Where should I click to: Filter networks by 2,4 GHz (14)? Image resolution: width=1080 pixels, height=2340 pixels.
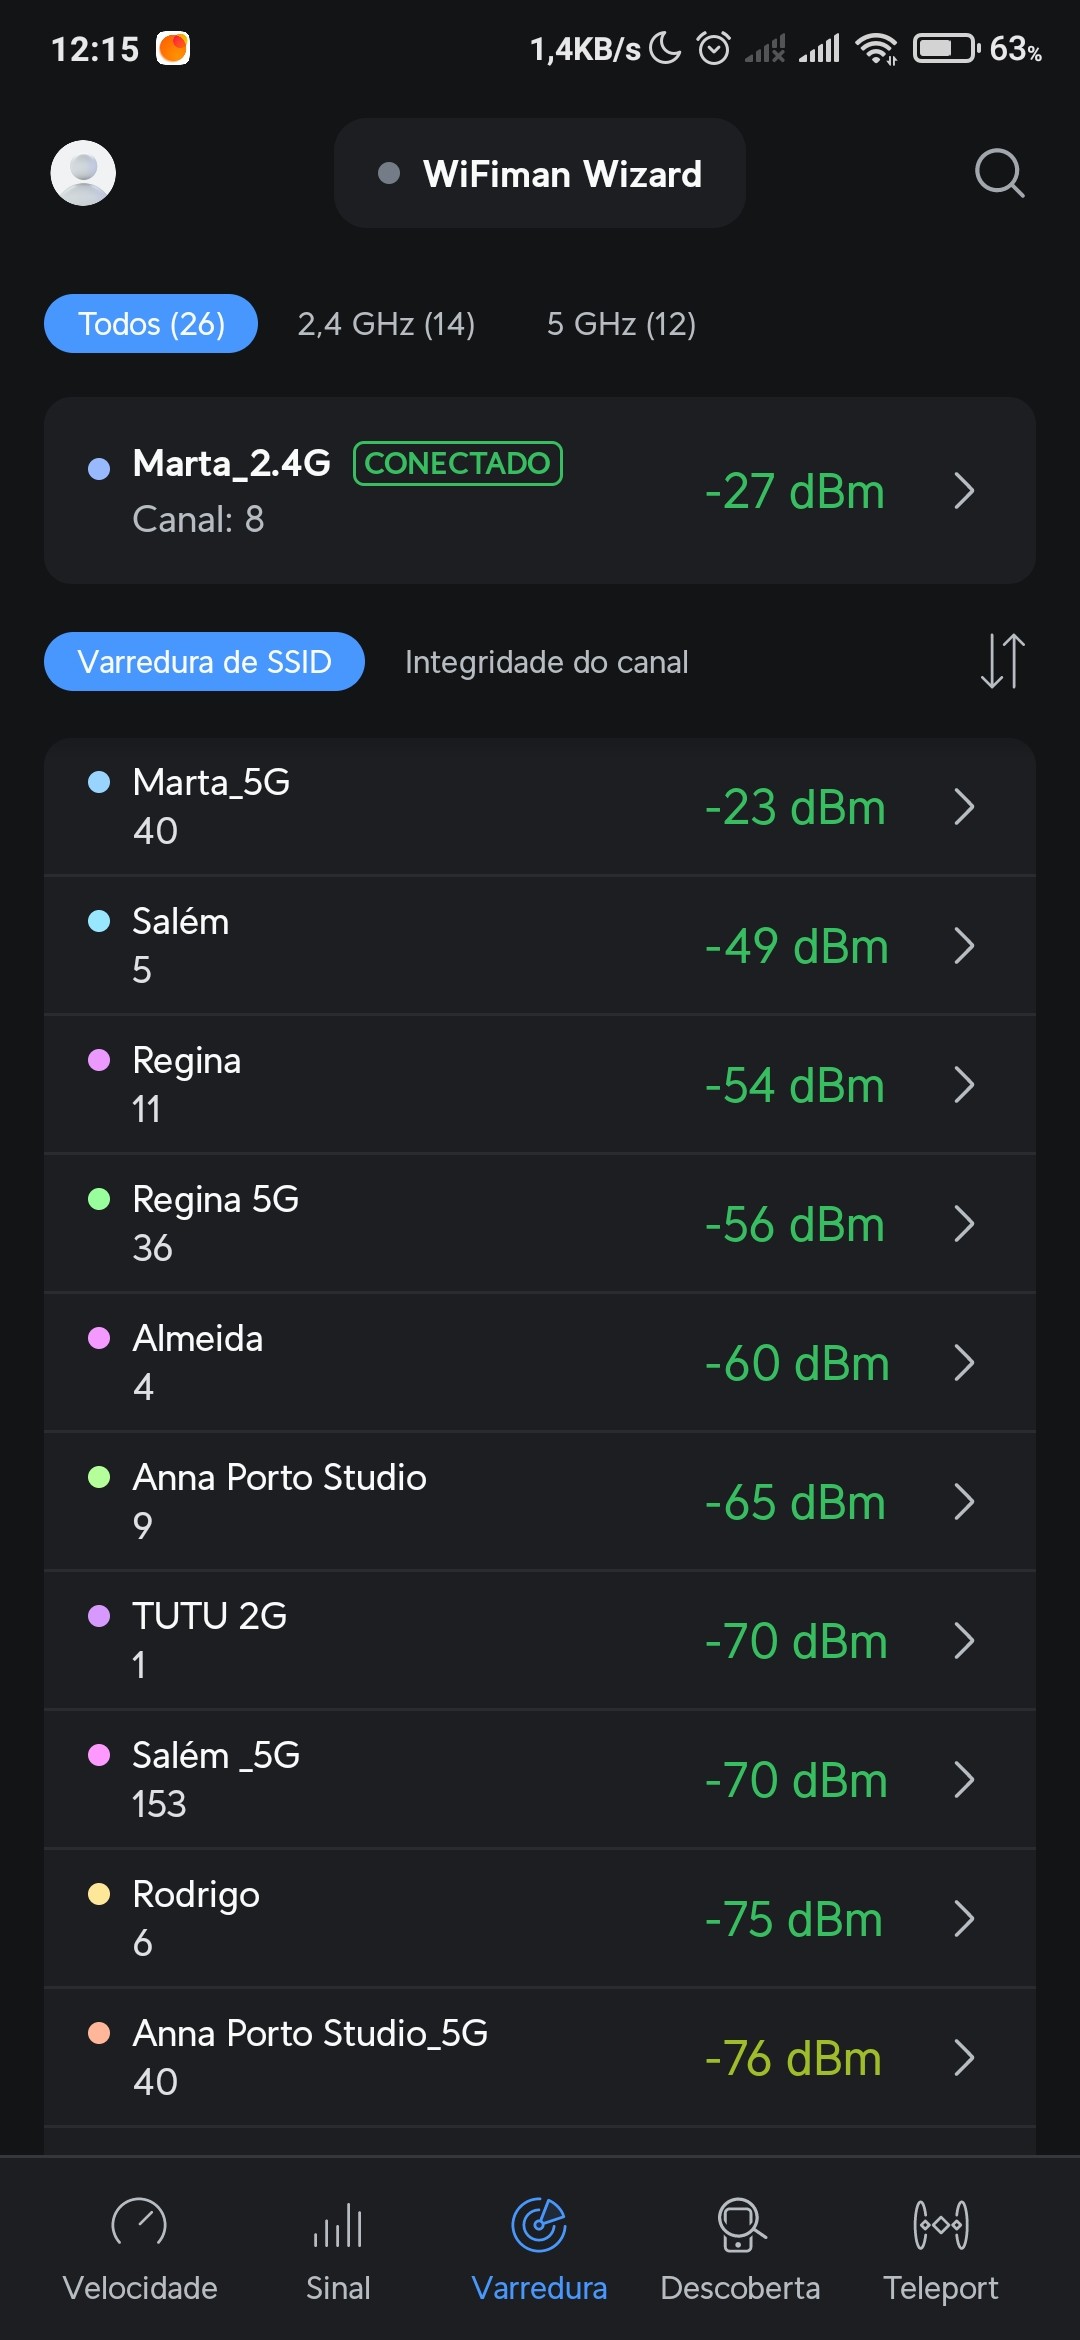click(386, 324)
